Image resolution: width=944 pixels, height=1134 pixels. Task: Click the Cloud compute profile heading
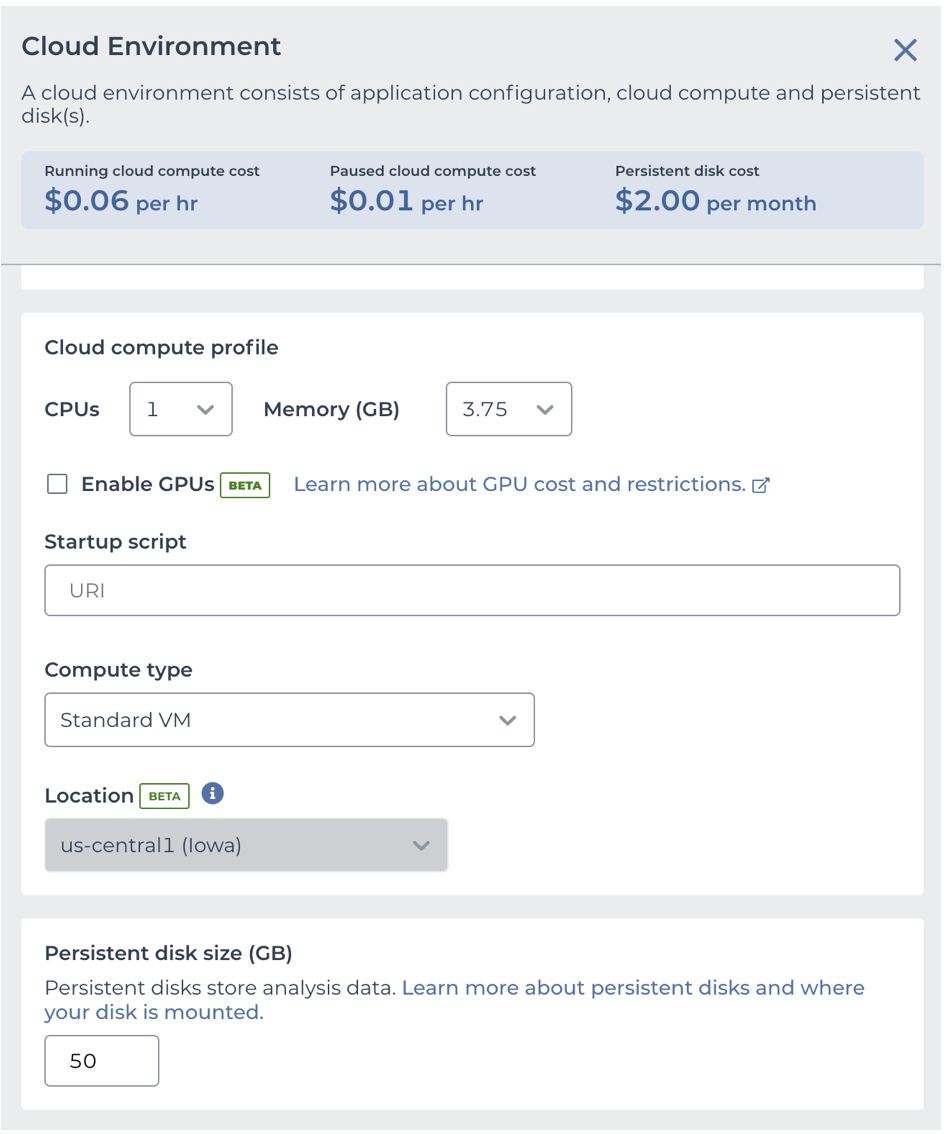pyautogui.click(x=161, y=348)
